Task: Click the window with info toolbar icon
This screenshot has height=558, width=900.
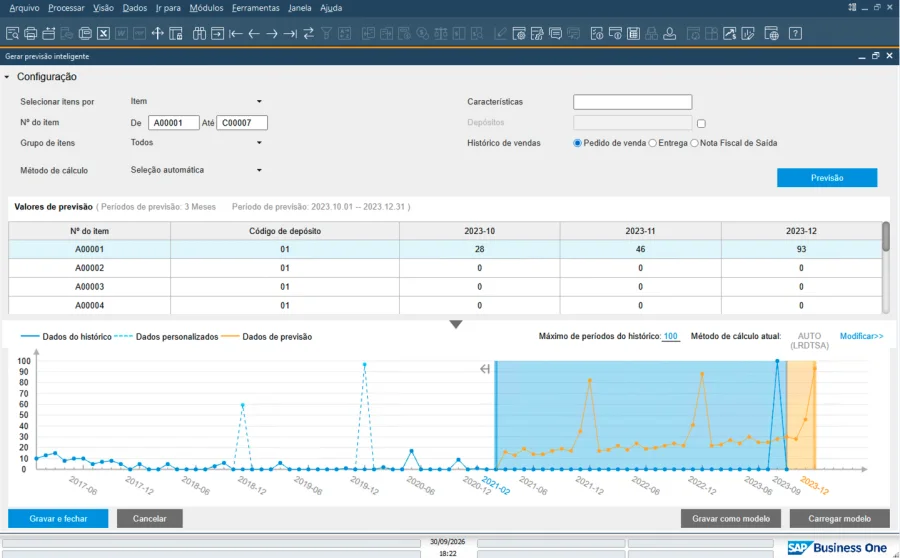Action: [615, 33]
